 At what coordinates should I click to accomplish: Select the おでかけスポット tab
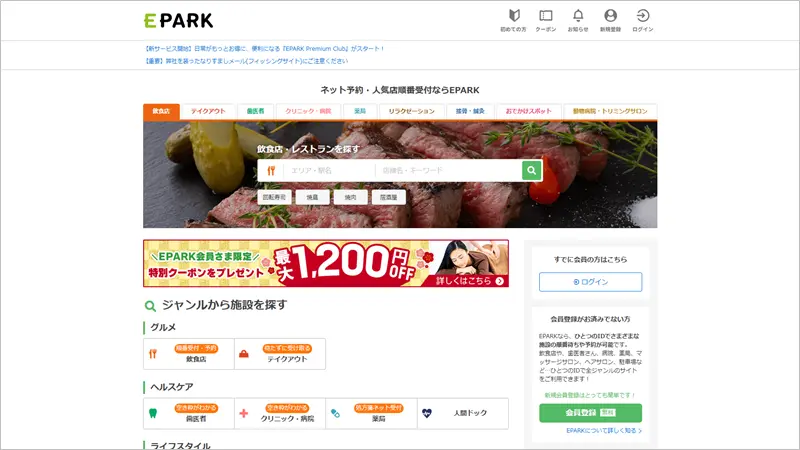click(x=529, y=111)
